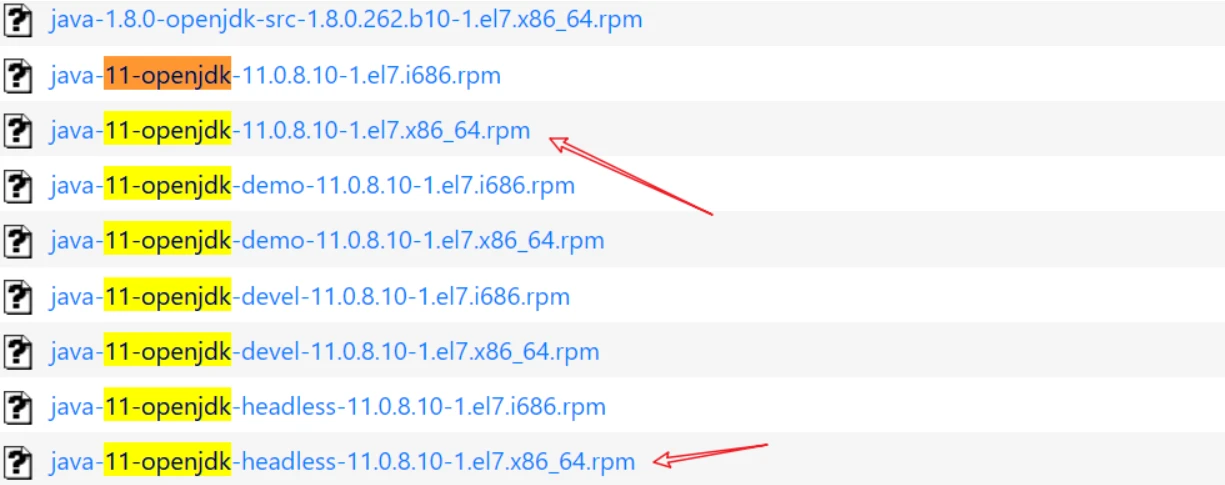Open the java-11-openjdk-demo i686 rpm link
This screenshot has height=485, width=1225.
click(312, 185)
